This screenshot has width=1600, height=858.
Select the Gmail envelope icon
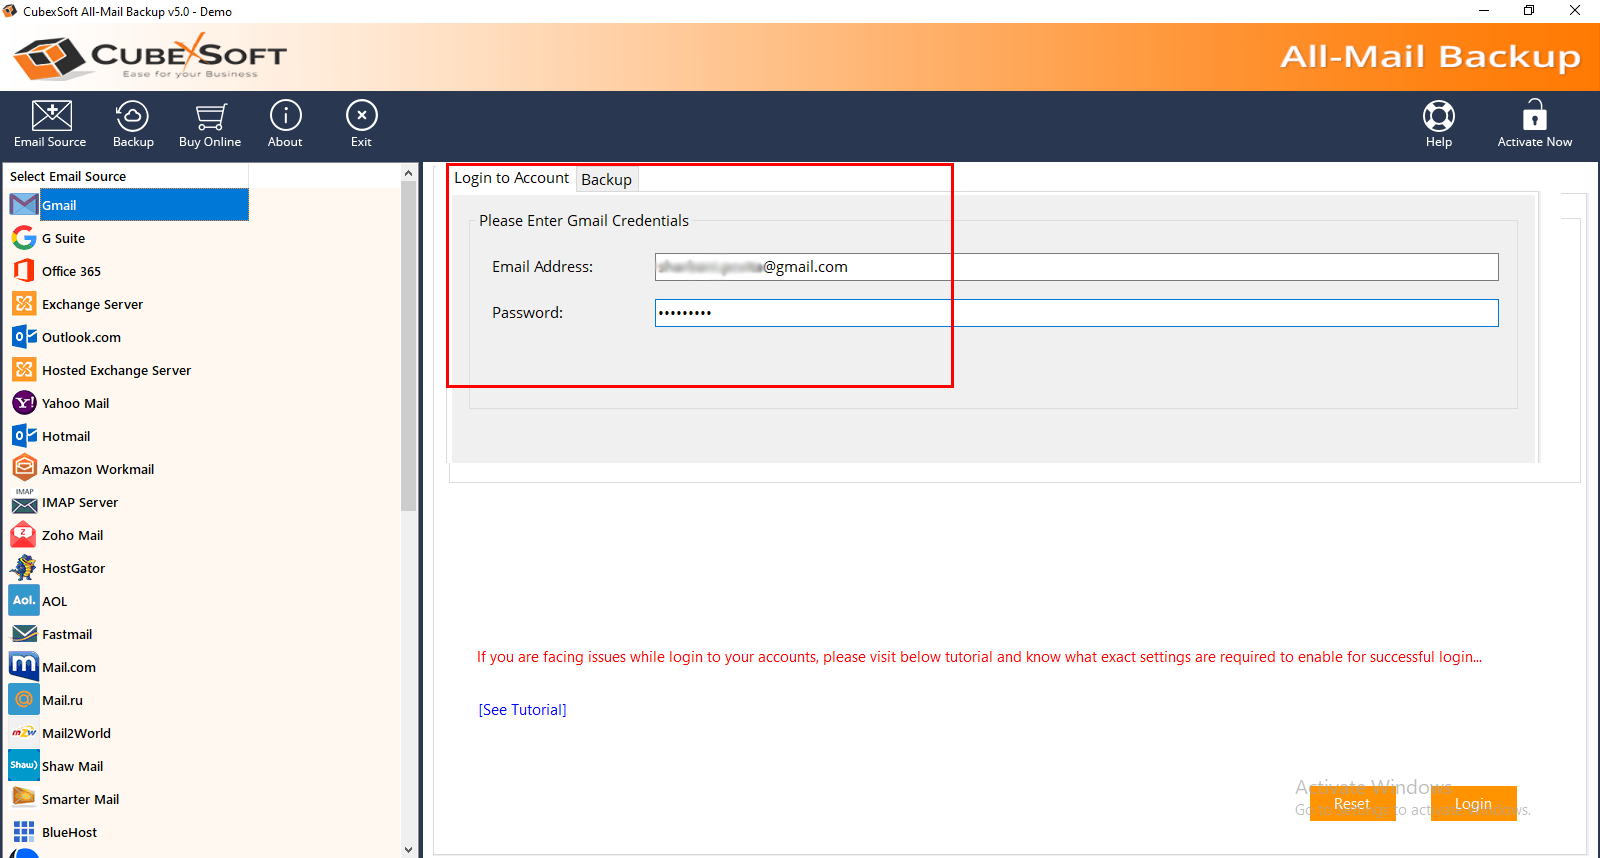pos(24,205)
